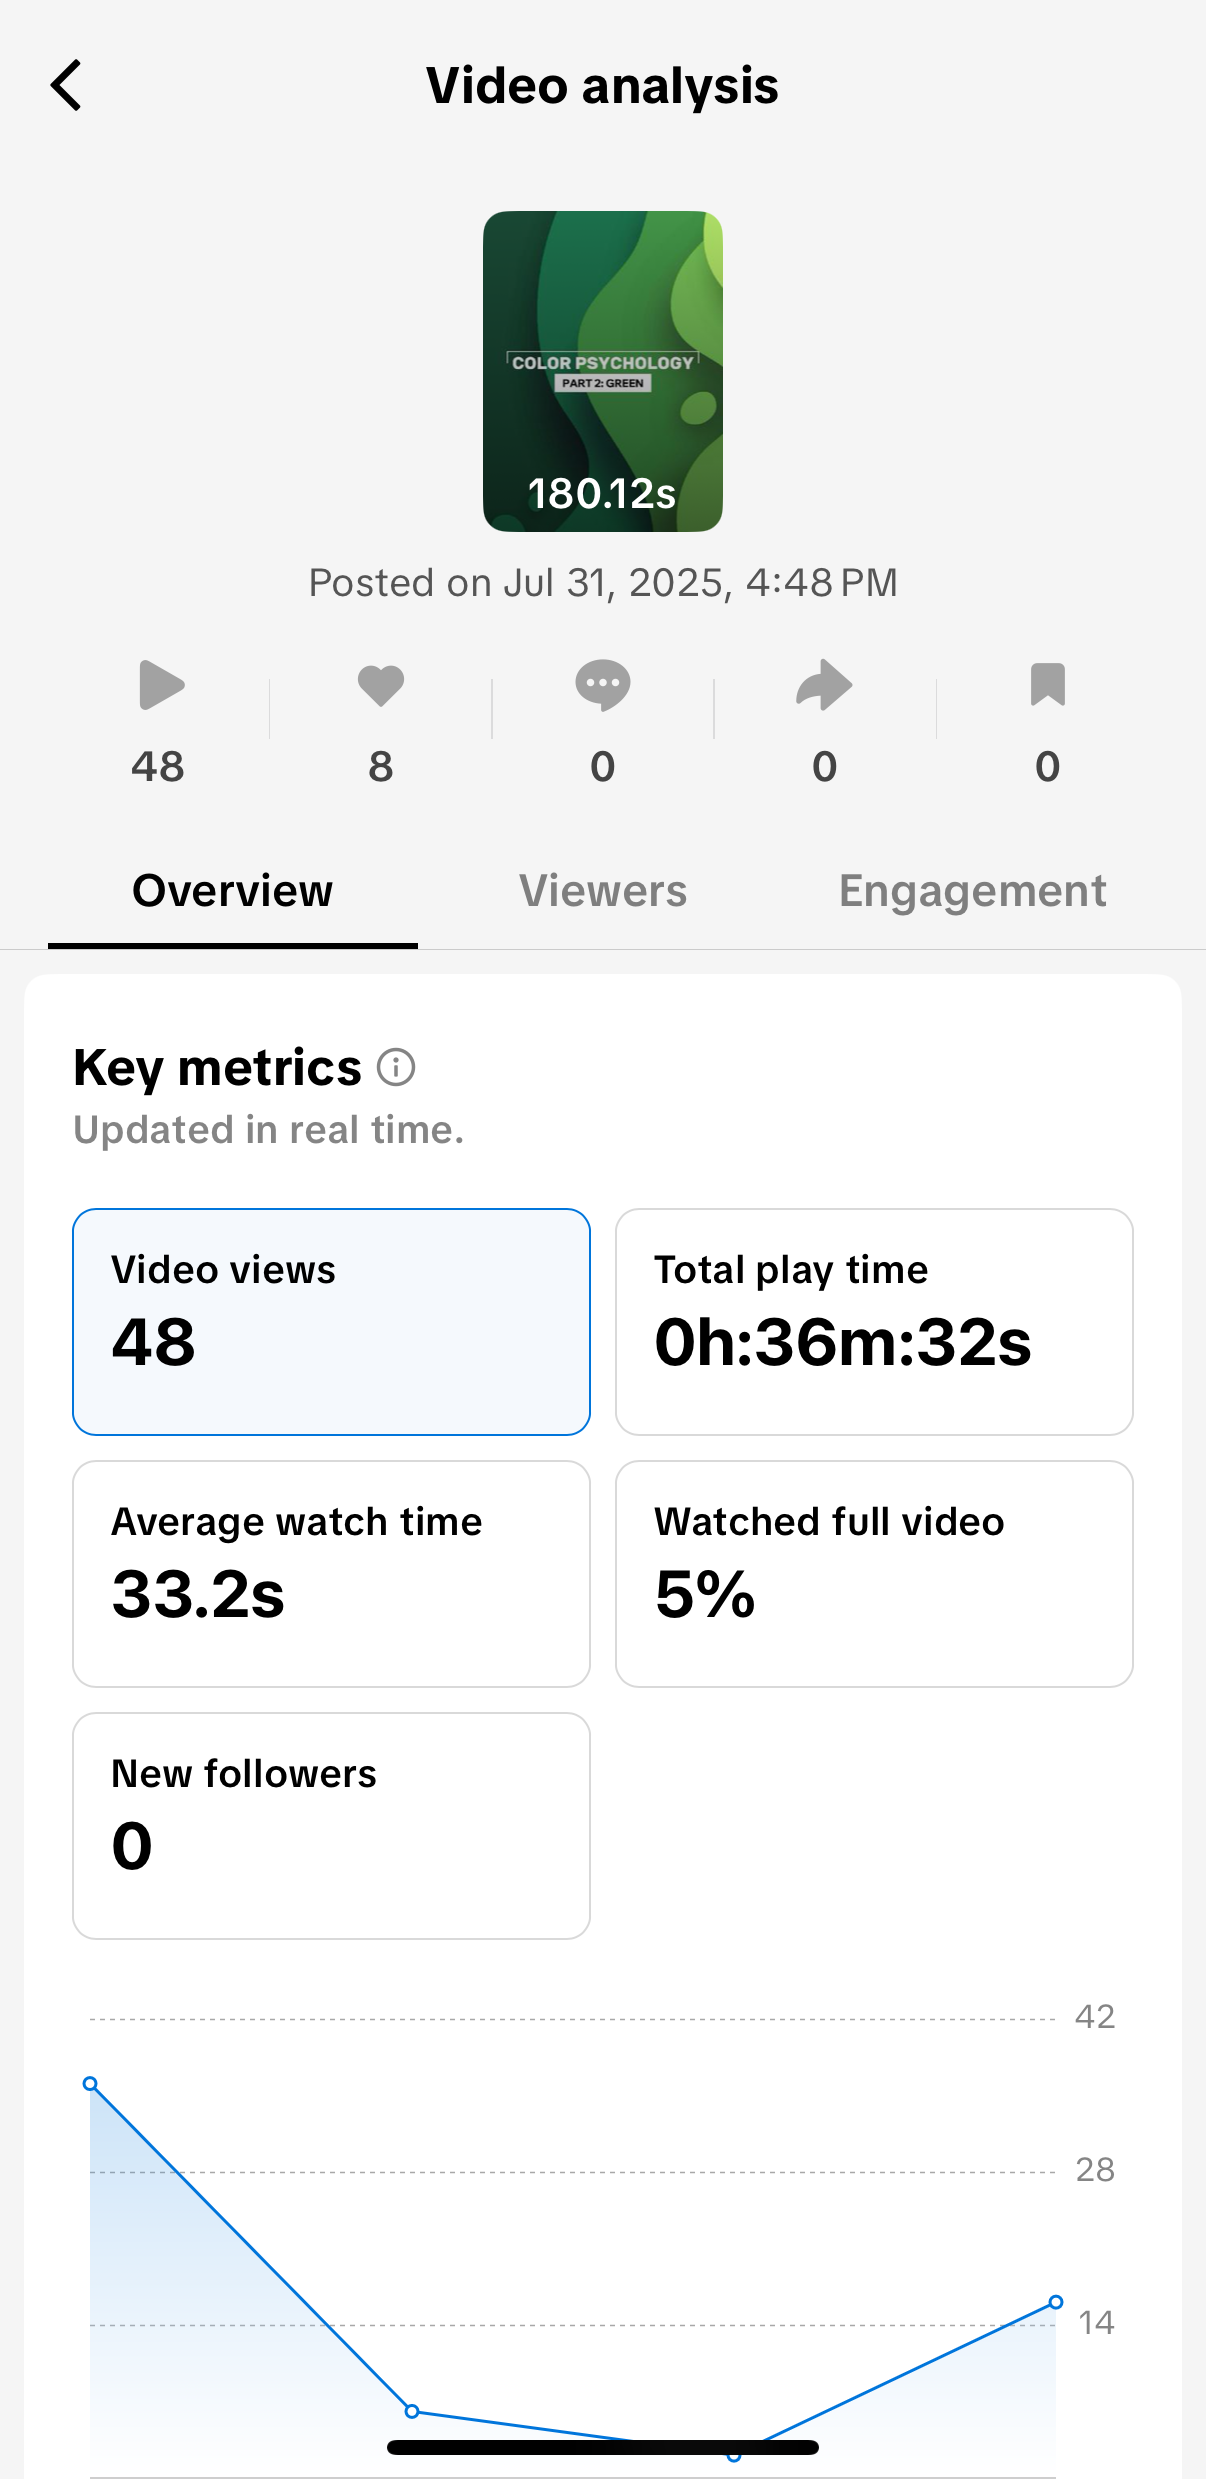1206x2479 pixels.
Task: Go back using the top-left arrow
Action: 66,86
